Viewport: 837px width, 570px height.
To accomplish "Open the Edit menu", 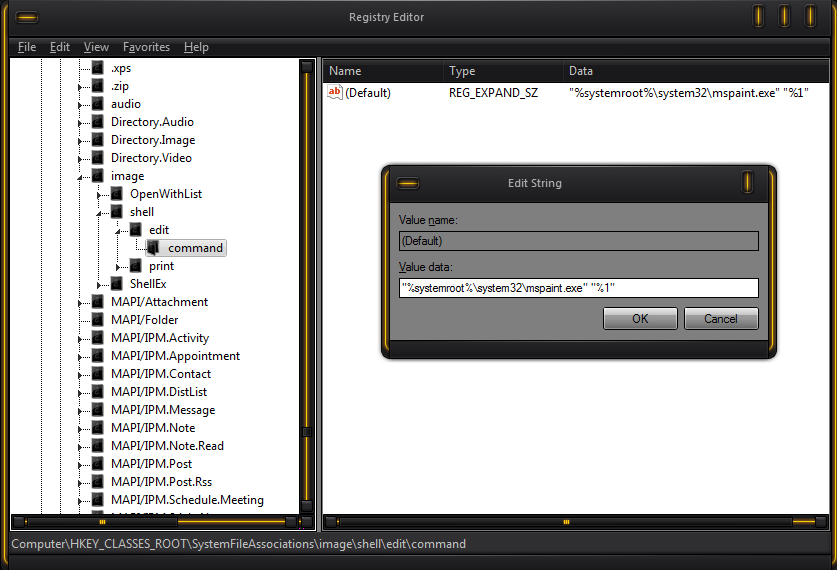I will 60,47.
